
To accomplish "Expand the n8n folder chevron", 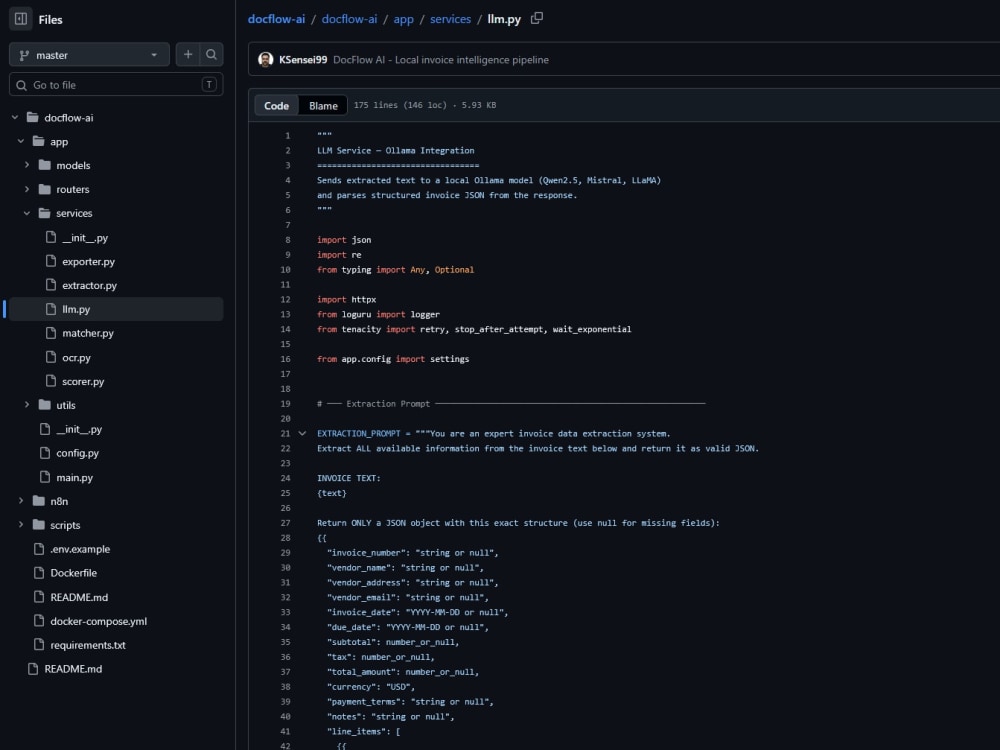I will [x=21, y=501].
